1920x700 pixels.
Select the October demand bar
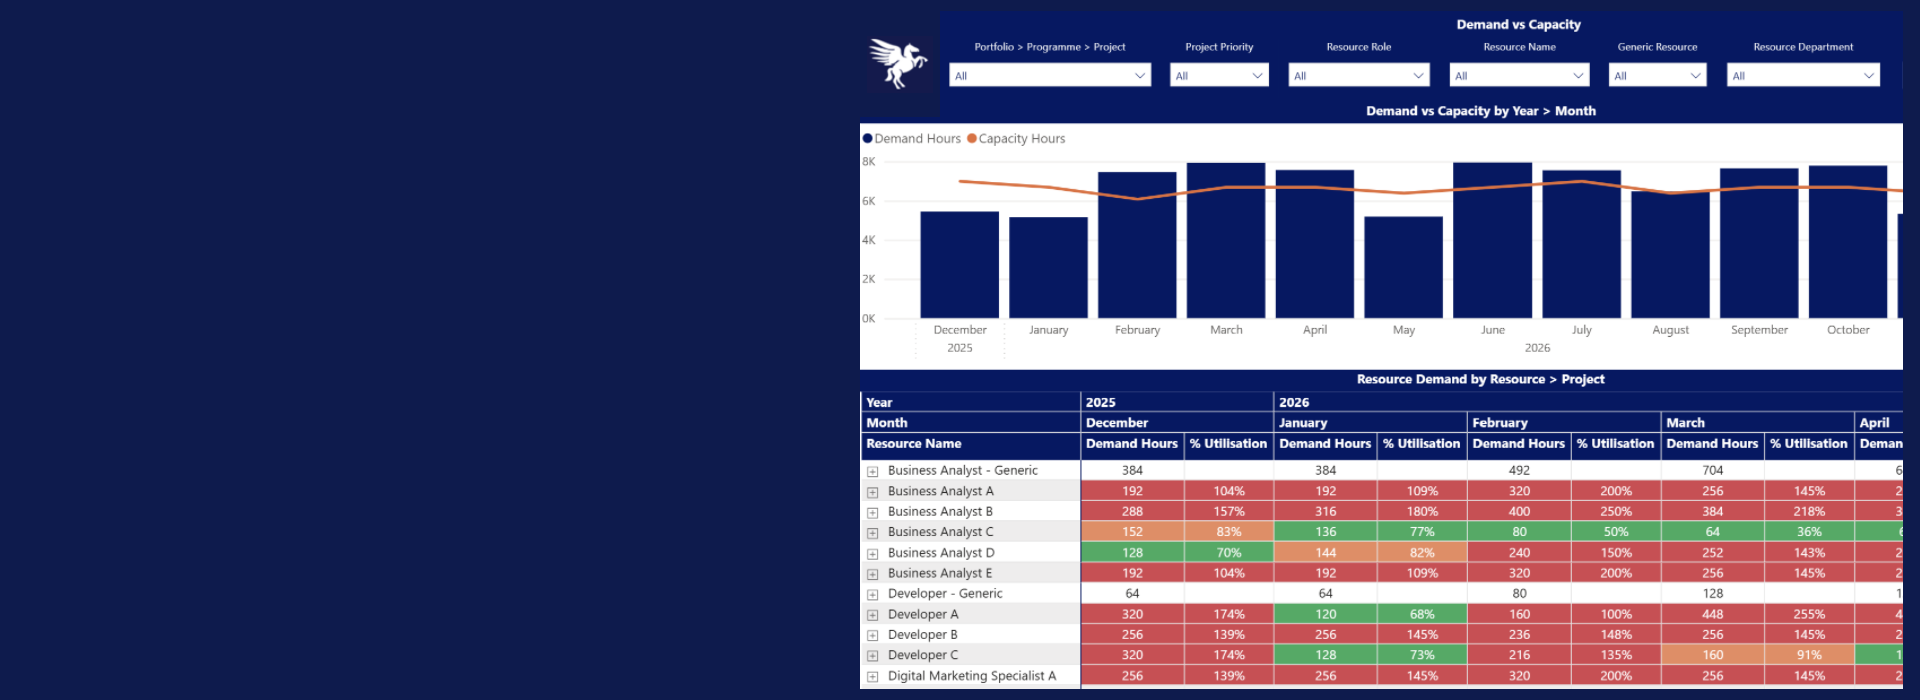coord(1848,242)
